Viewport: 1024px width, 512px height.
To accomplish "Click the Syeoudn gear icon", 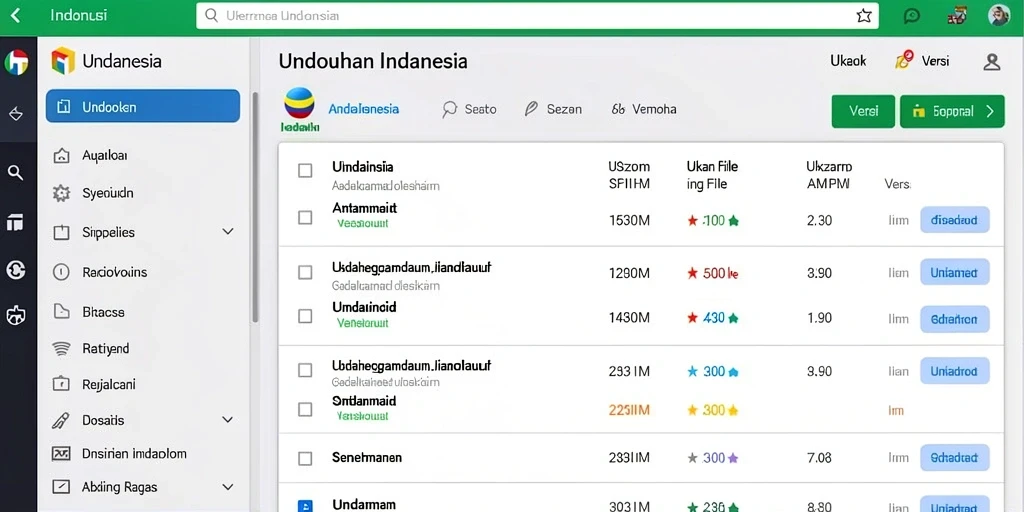I will 61,193.
